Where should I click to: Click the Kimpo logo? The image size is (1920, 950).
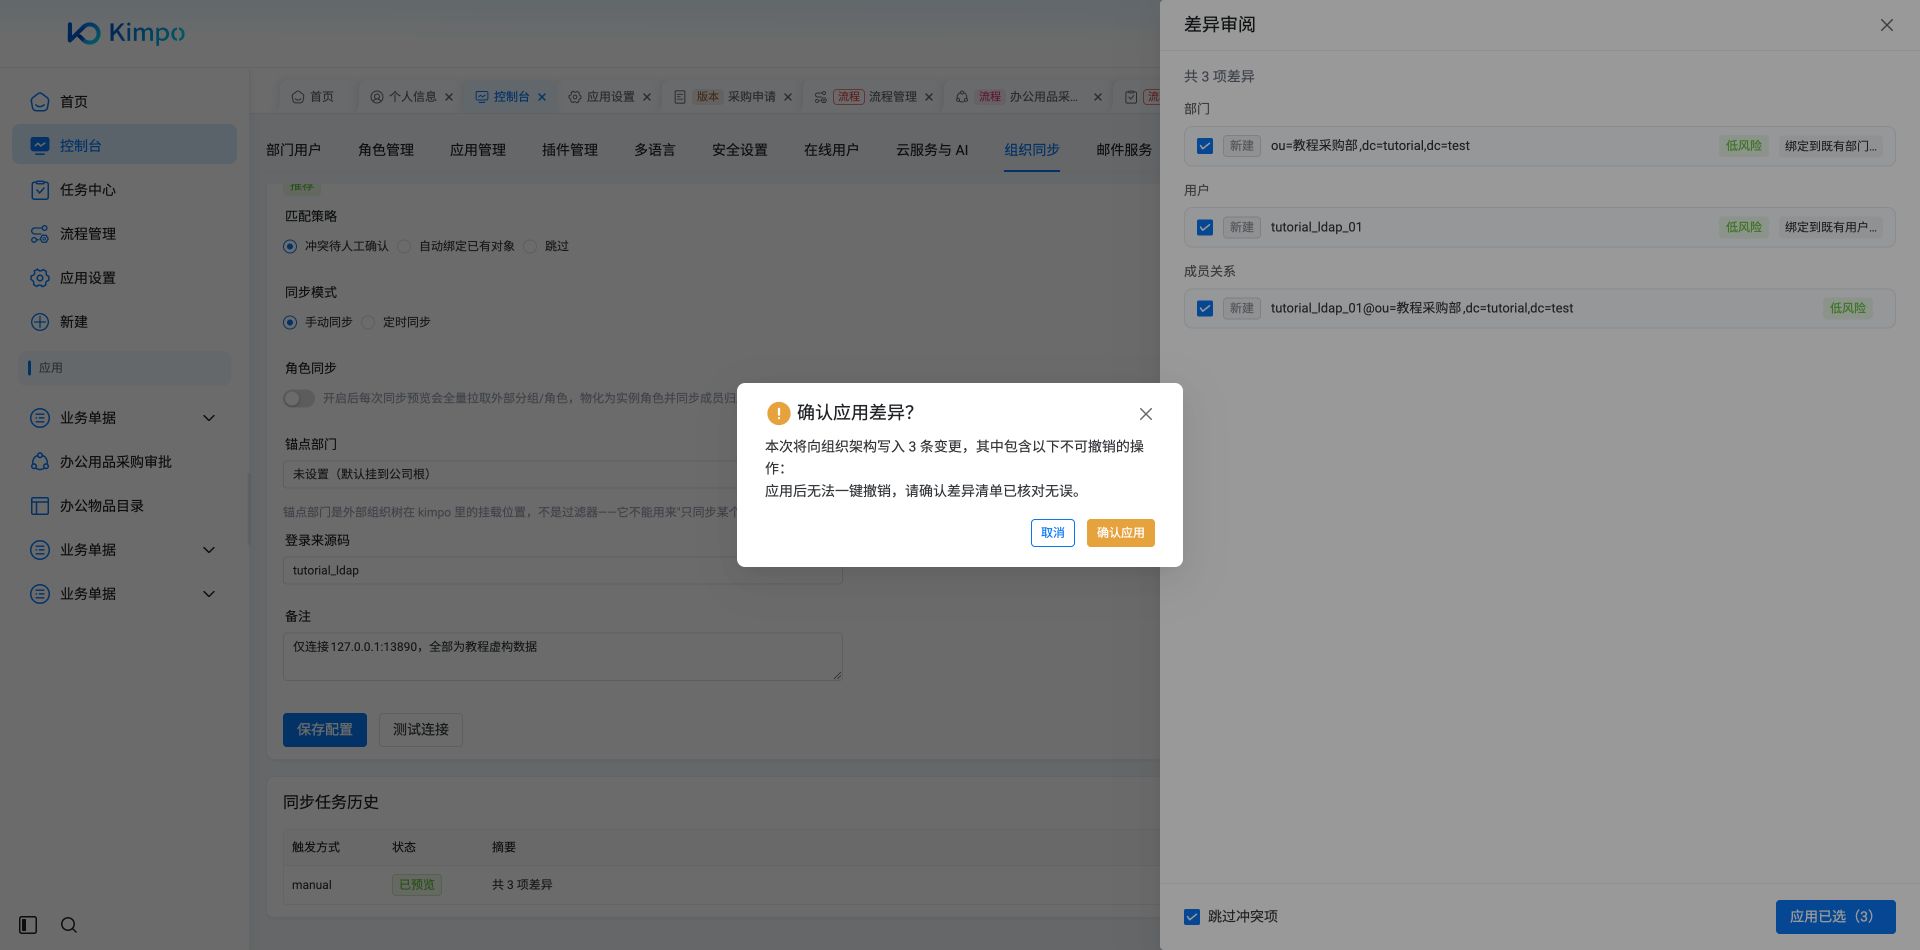click(x=126, y=33)
